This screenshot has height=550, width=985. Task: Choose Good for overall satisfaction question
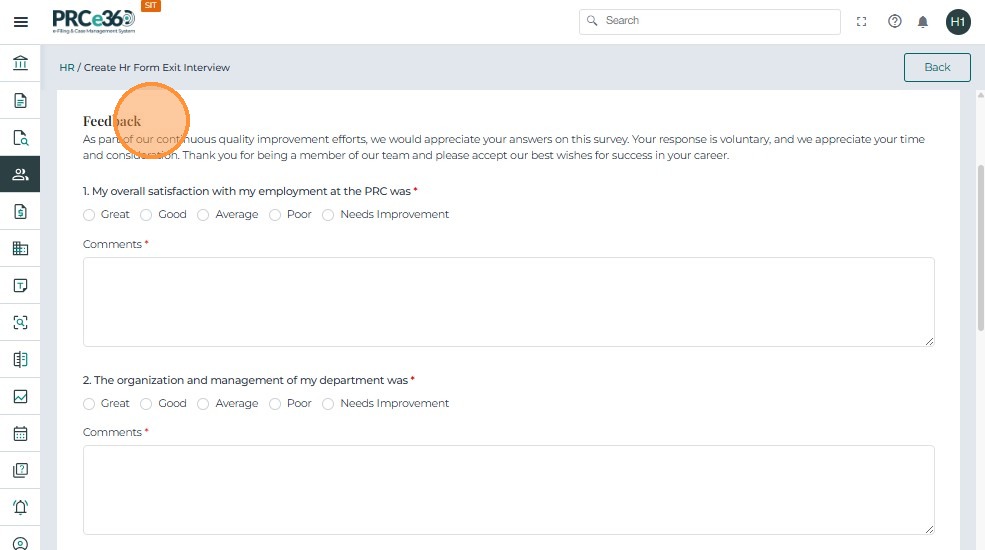146,215
